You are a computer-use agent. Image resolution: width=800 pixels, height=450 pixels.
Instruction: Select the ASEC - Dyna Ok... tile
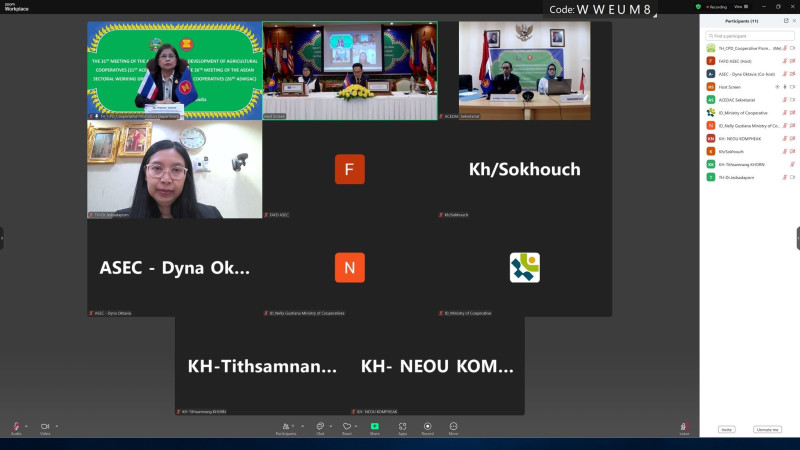pos(174,267)
